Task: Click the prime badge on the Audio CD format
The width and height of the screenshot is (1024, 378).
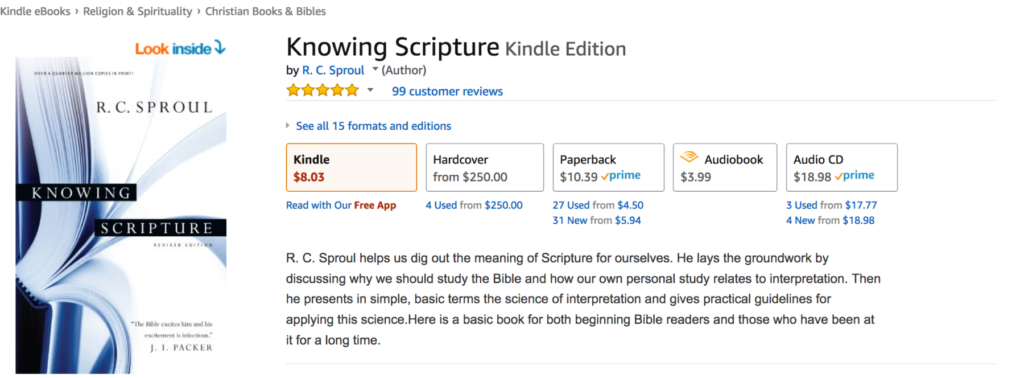Action: click(x=854, y=176)
